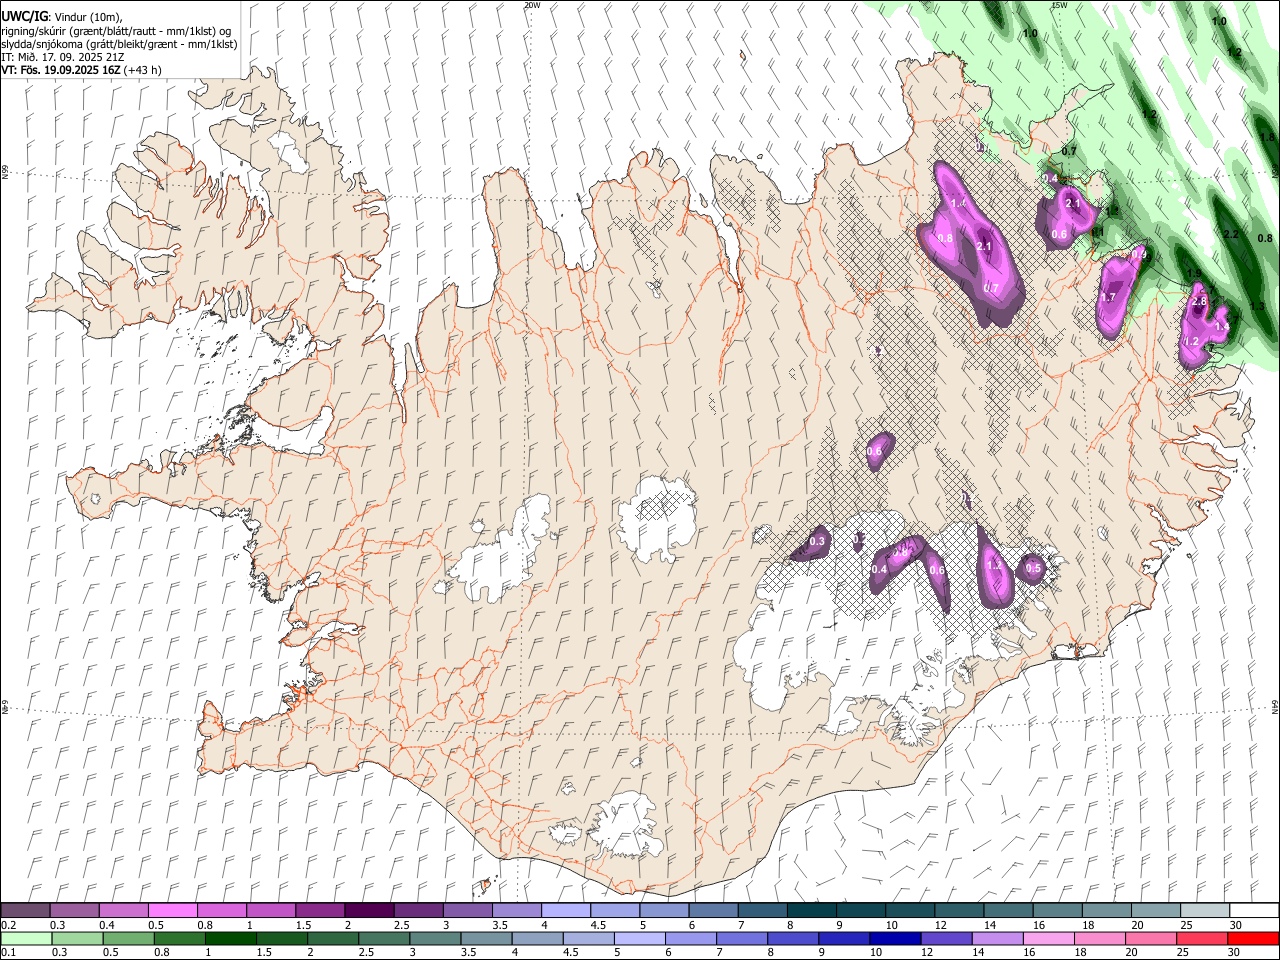Image resolution: width=1280 pixels, height=960 pixels.
Task: Click the '0.3' snowfall value on the map
Action: [817, 541]
